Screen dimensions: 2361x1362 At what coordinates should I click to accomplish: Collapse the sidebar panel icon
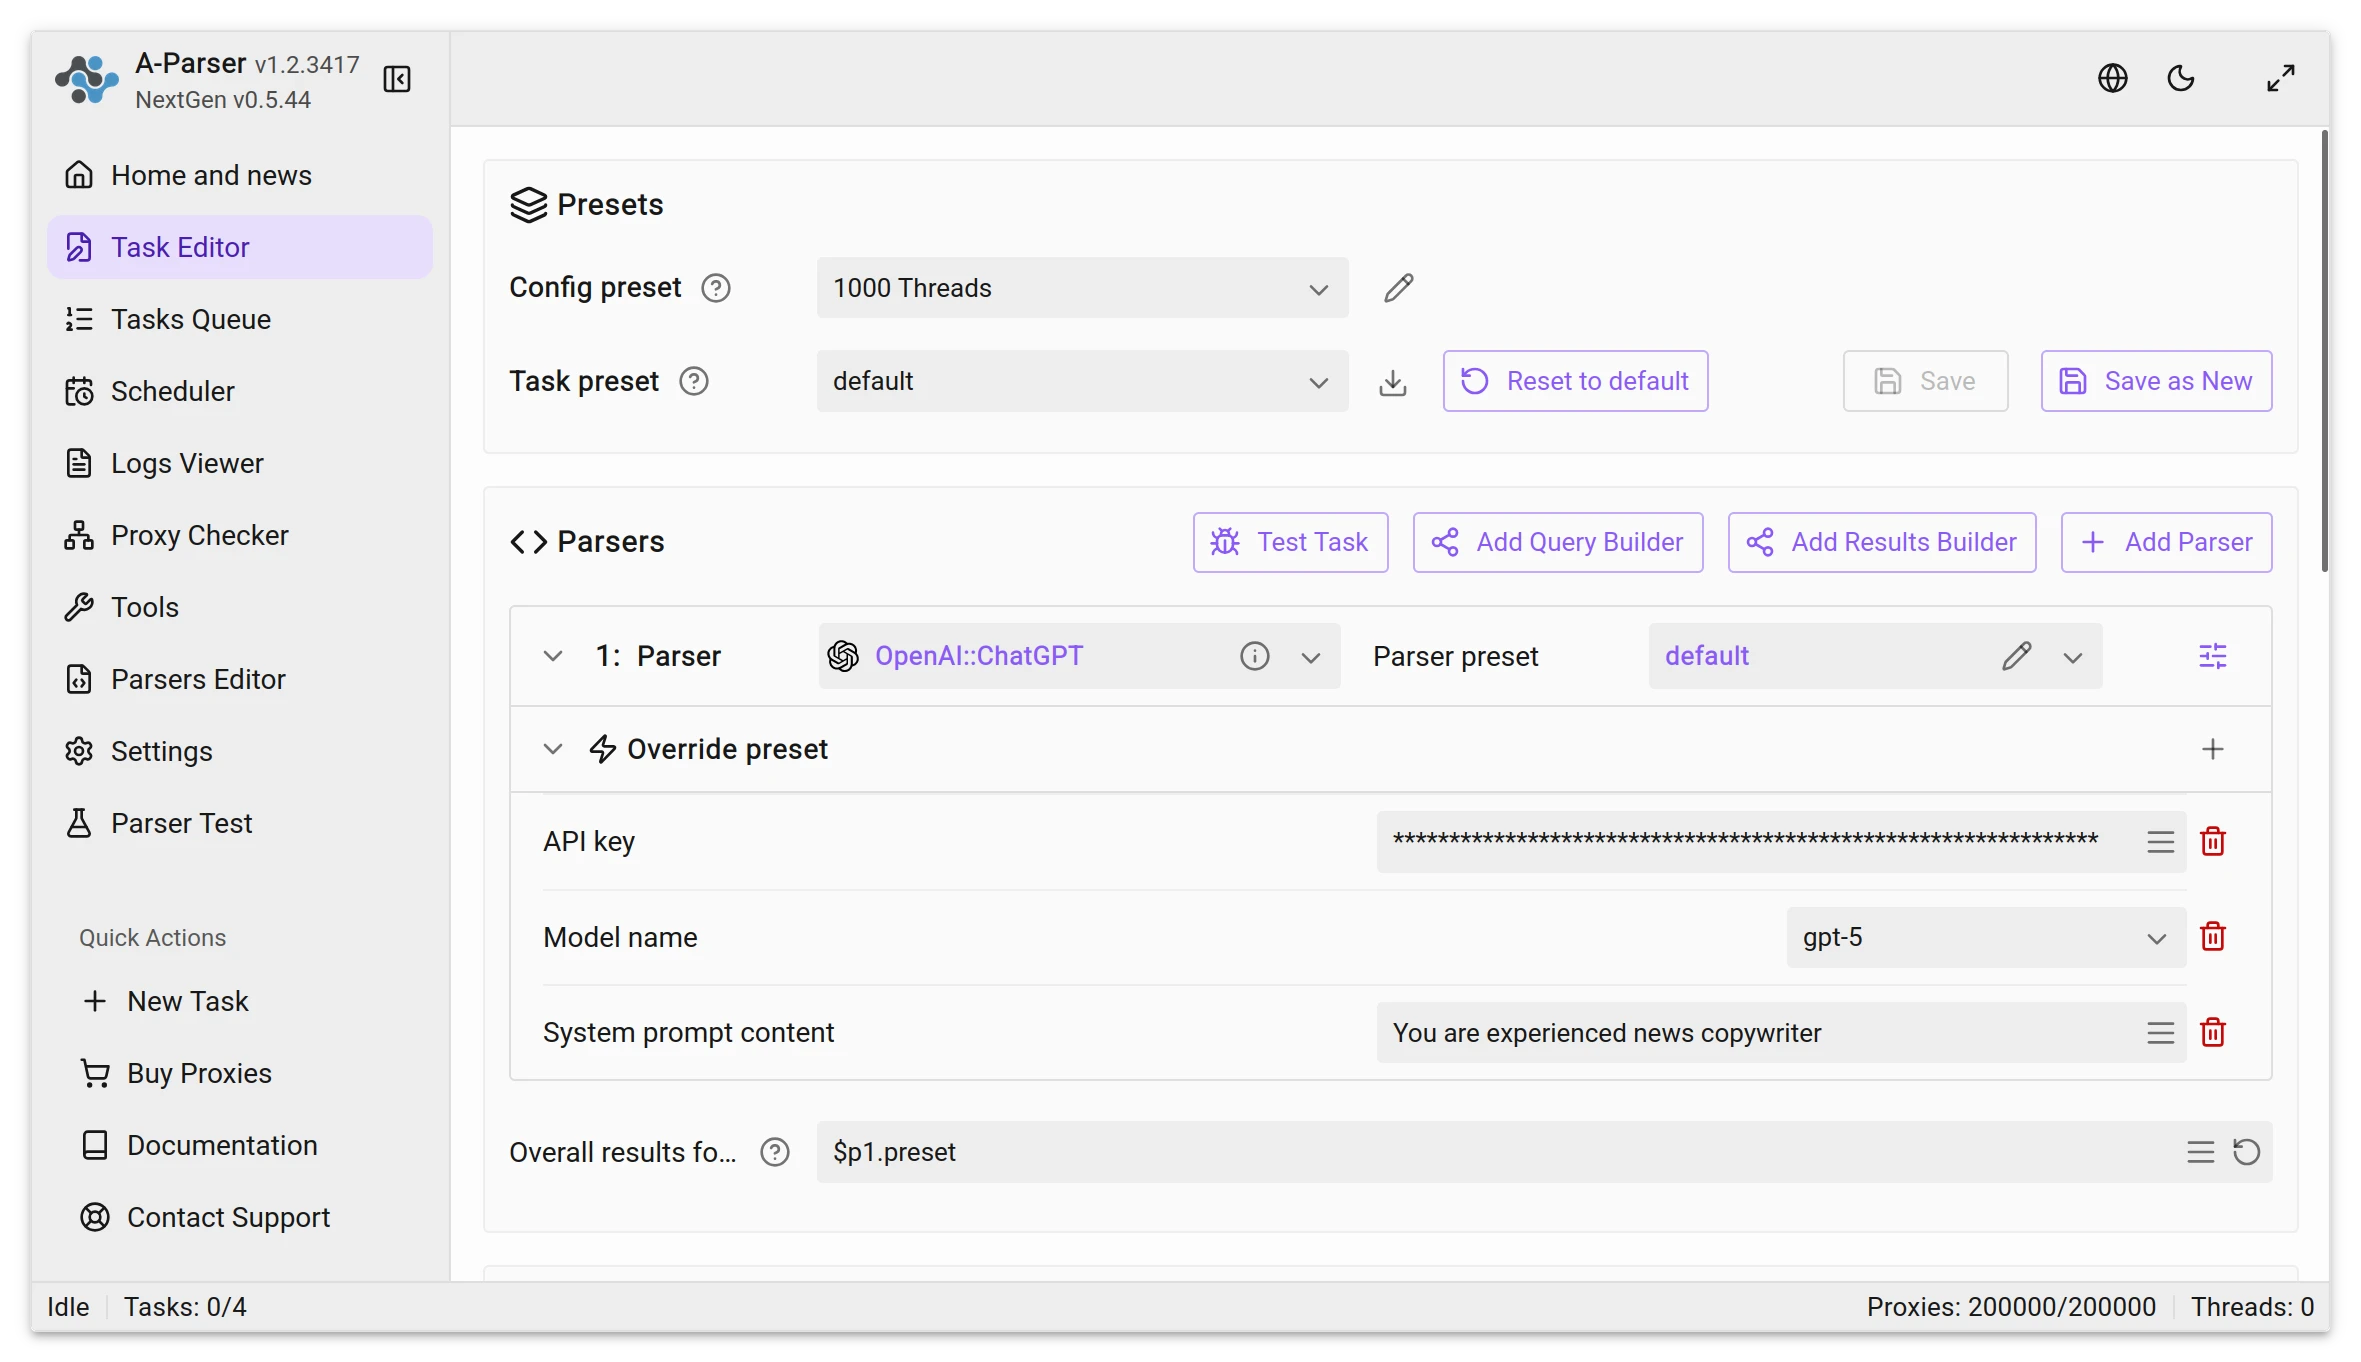tap(397, 79)
